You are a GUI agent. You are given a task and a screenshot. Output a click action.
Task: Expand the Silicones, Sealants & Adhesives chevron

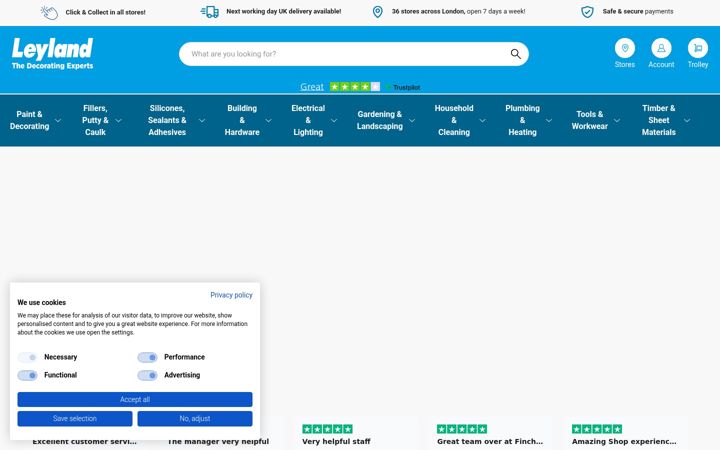(x=202, y=120)
